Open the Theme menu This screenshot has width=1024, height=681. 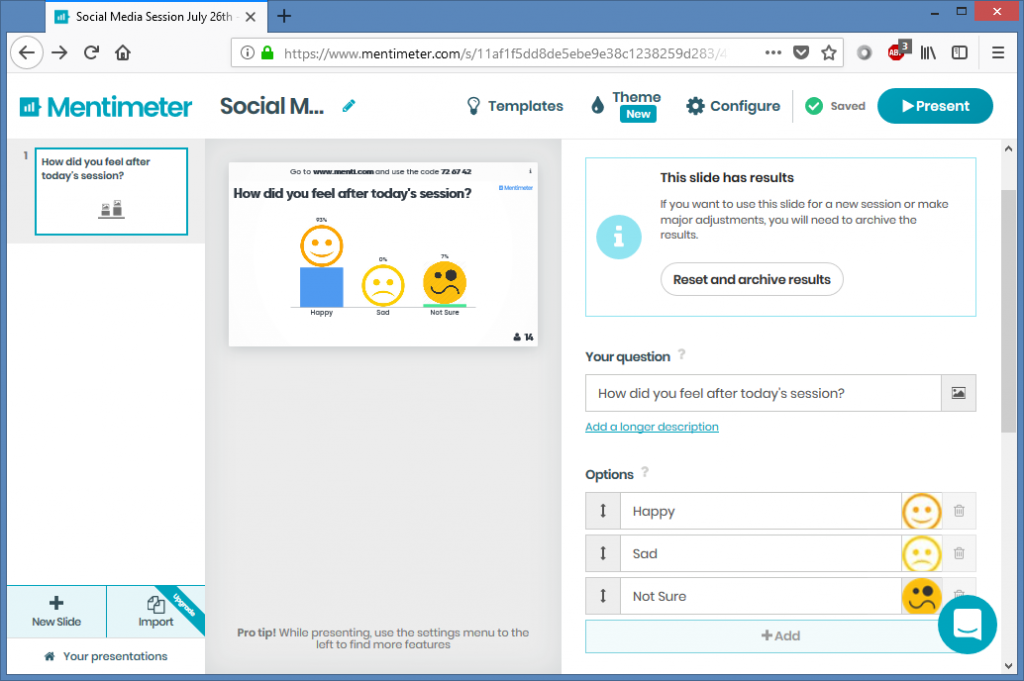pos(626,106)
